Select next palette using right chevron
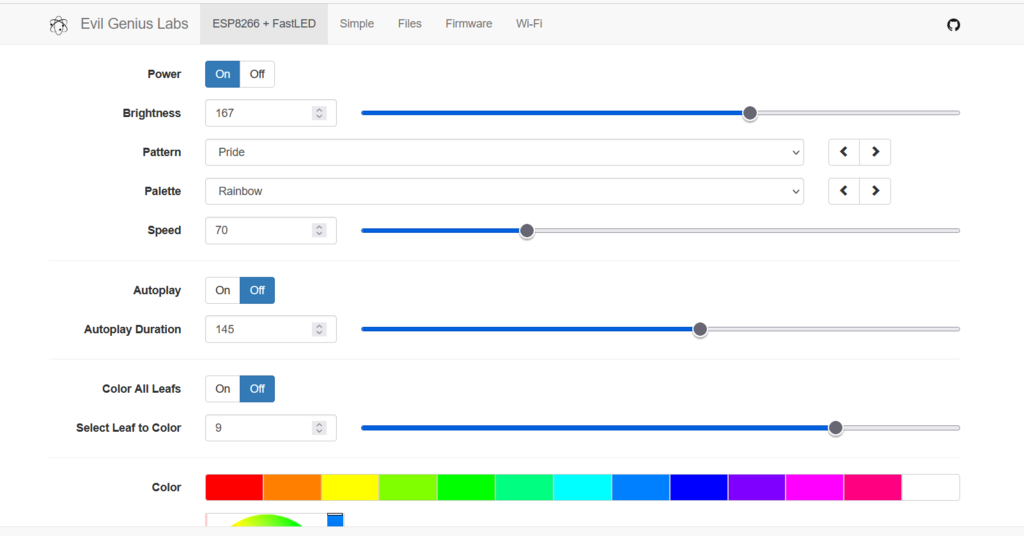 875,191
